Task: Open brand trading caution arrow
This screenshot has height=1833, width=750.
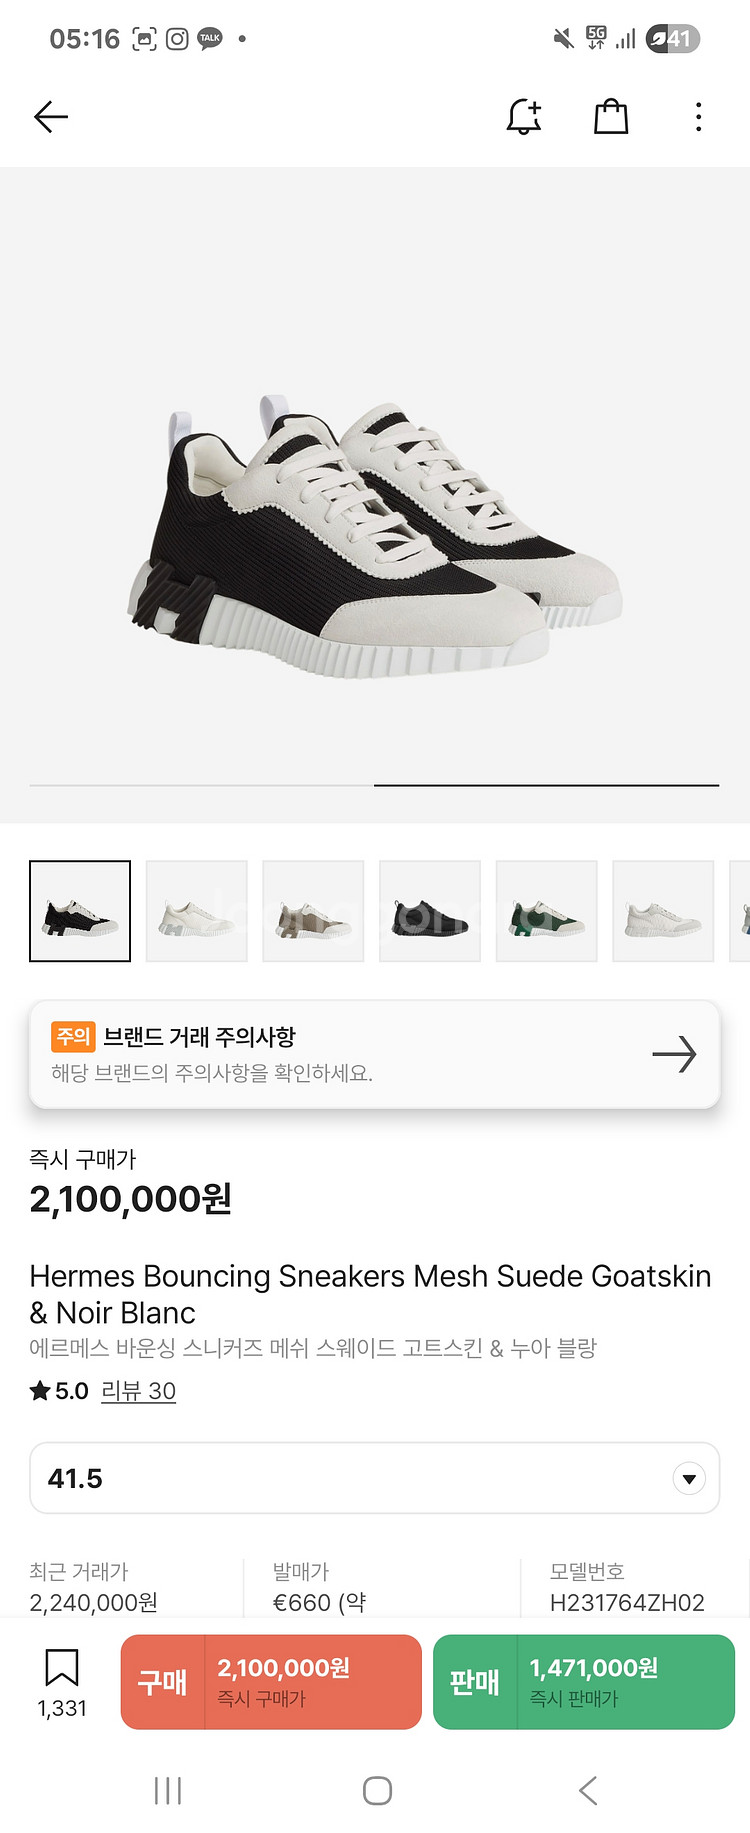Action: 674,1054
